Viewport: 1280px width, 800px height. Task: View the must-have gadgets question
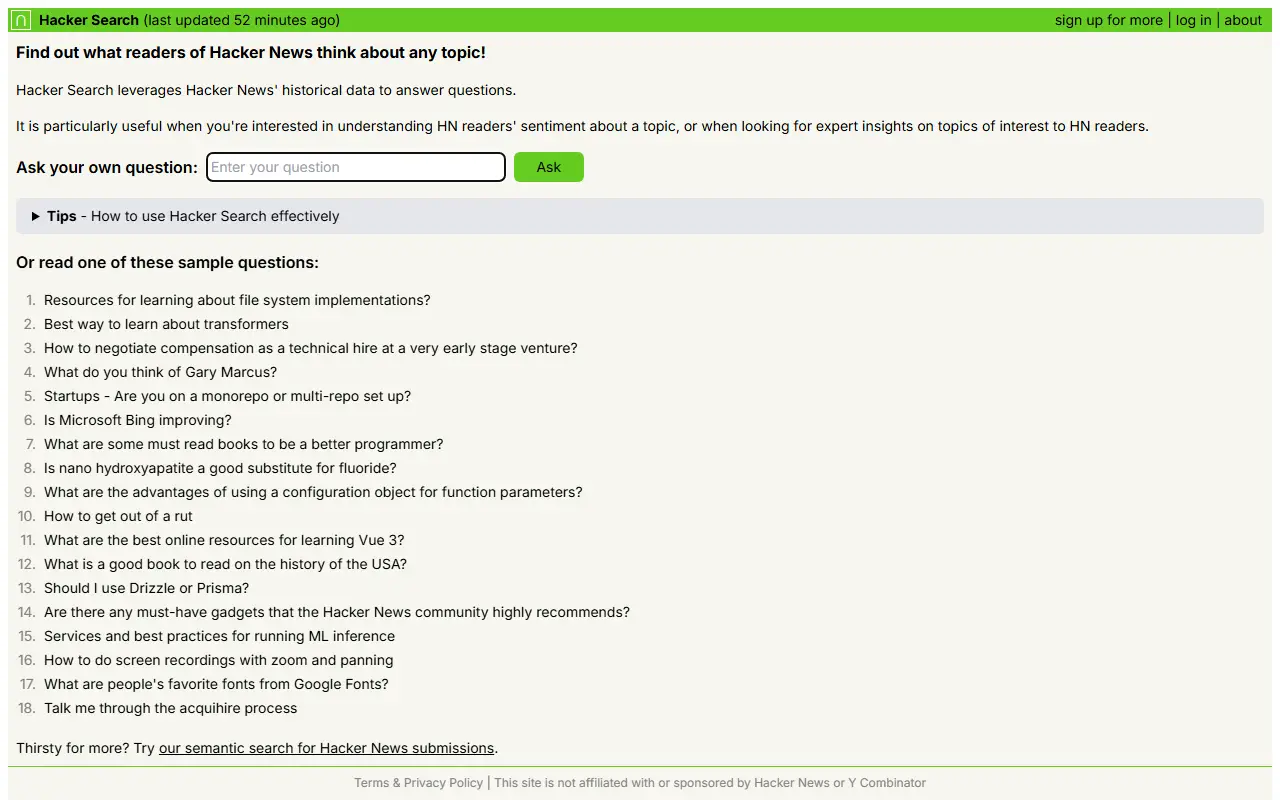tap(337, 612)
